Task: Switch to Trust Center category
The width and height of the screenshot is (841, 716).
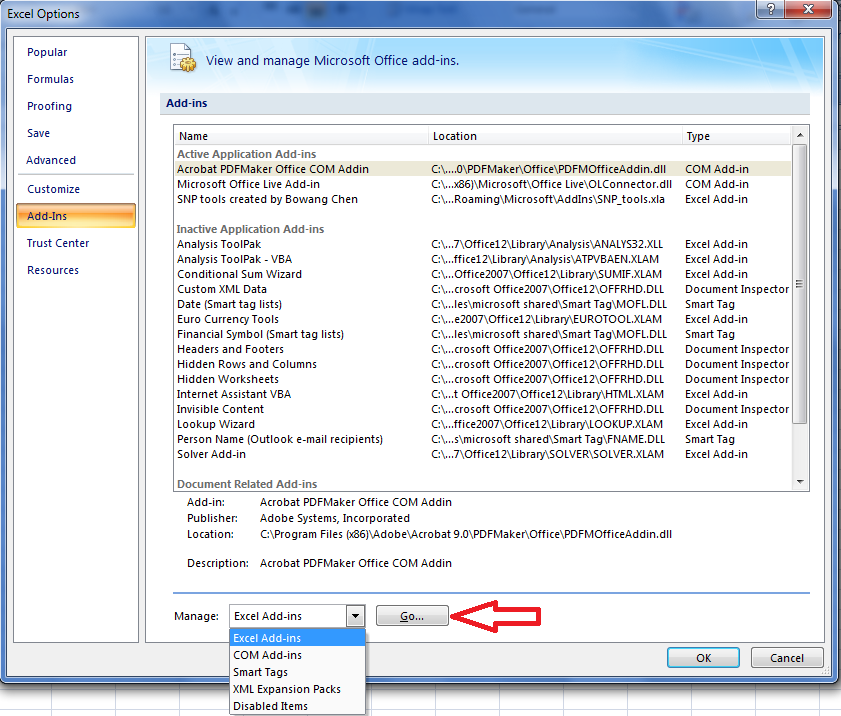Action: coord(58,243)
